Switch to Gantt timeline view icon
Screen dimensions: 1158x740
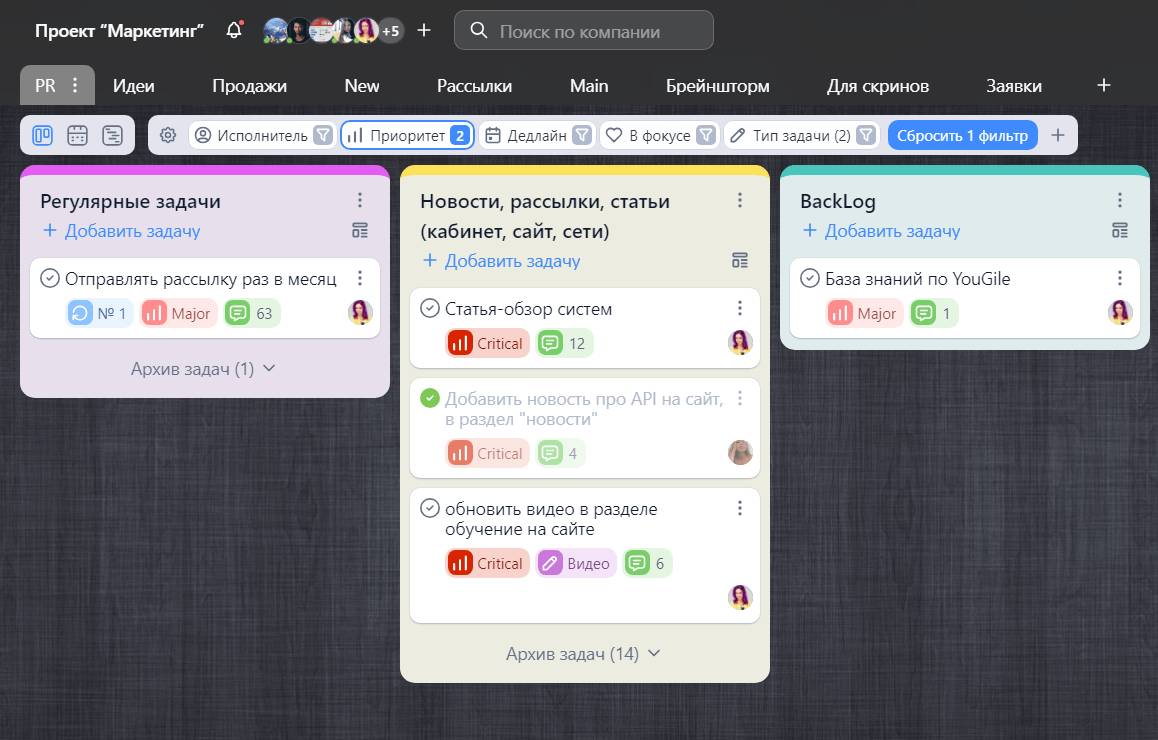click(112, 135)
